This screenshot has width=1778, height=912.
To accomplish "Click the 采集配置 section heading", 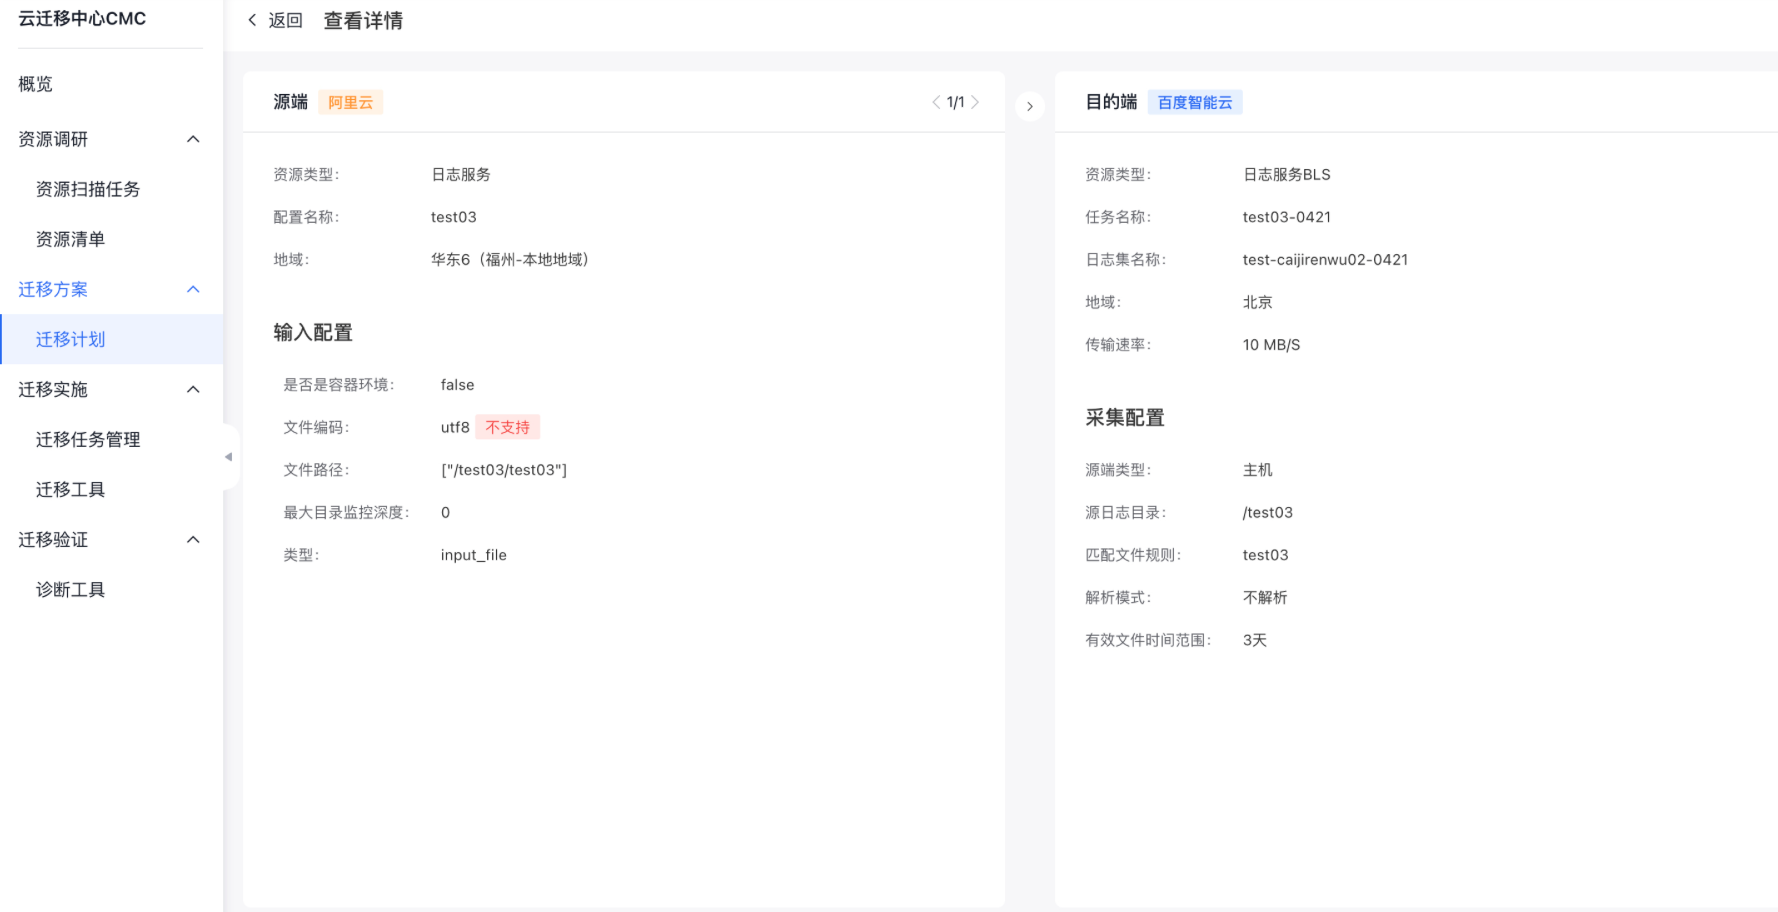I will coord(1125,417).
